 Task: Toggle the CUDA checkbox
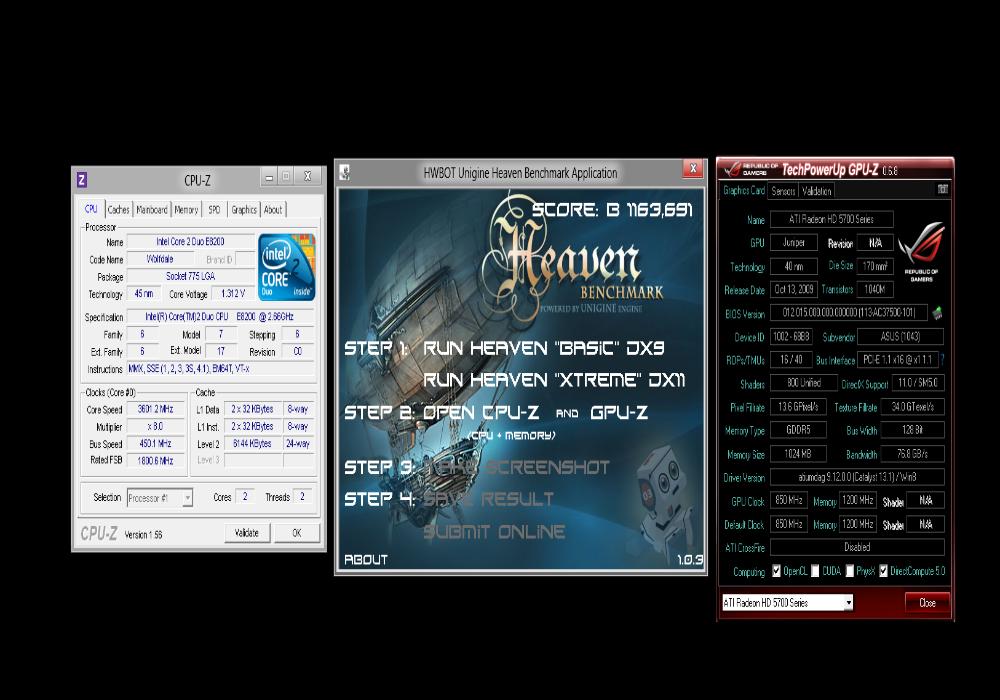tap(814, 571)
